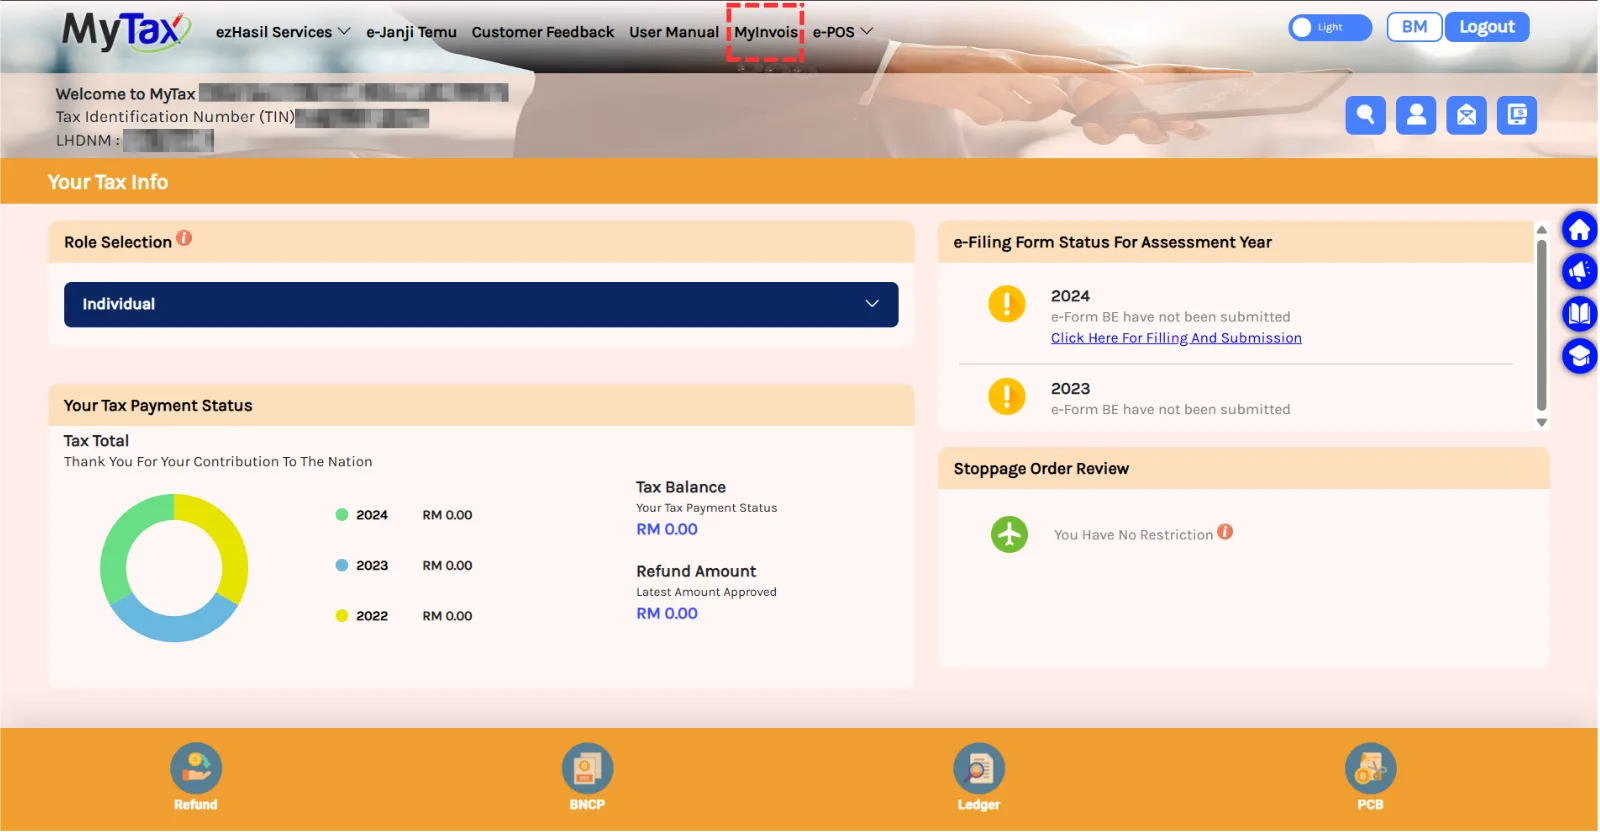Open the blue receipt icon beside mail
This screenshot has height=832, width=1600.
click(x=1517, y=115)
